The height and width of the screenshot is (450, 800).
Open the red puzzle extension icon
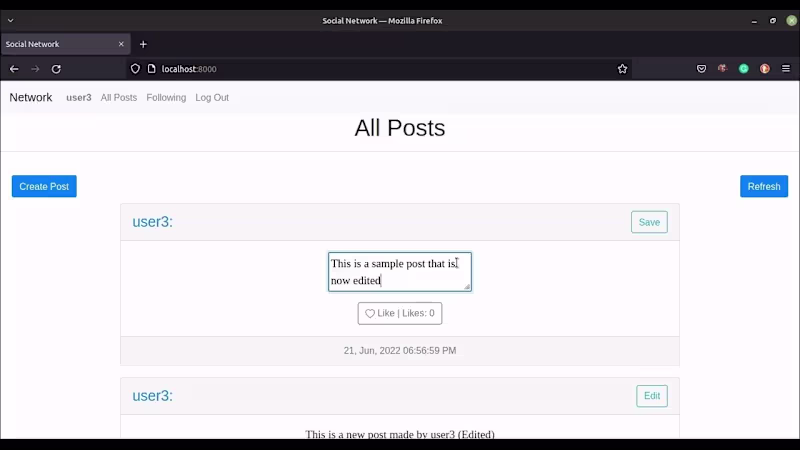[x=722, y=68]
